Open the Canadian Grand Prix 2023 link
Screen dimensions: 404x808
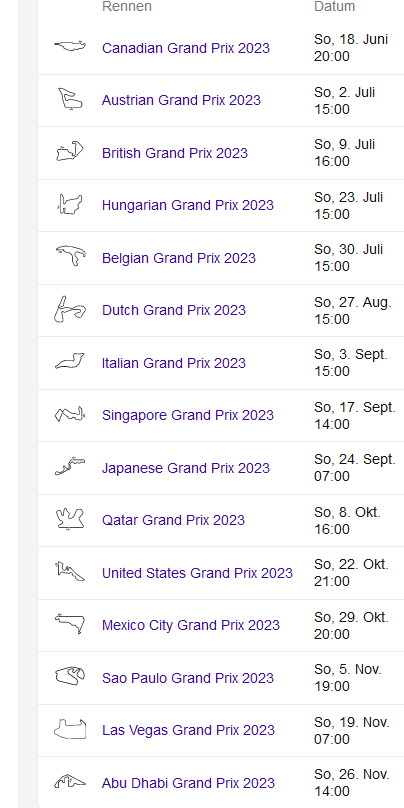[186, 48]
